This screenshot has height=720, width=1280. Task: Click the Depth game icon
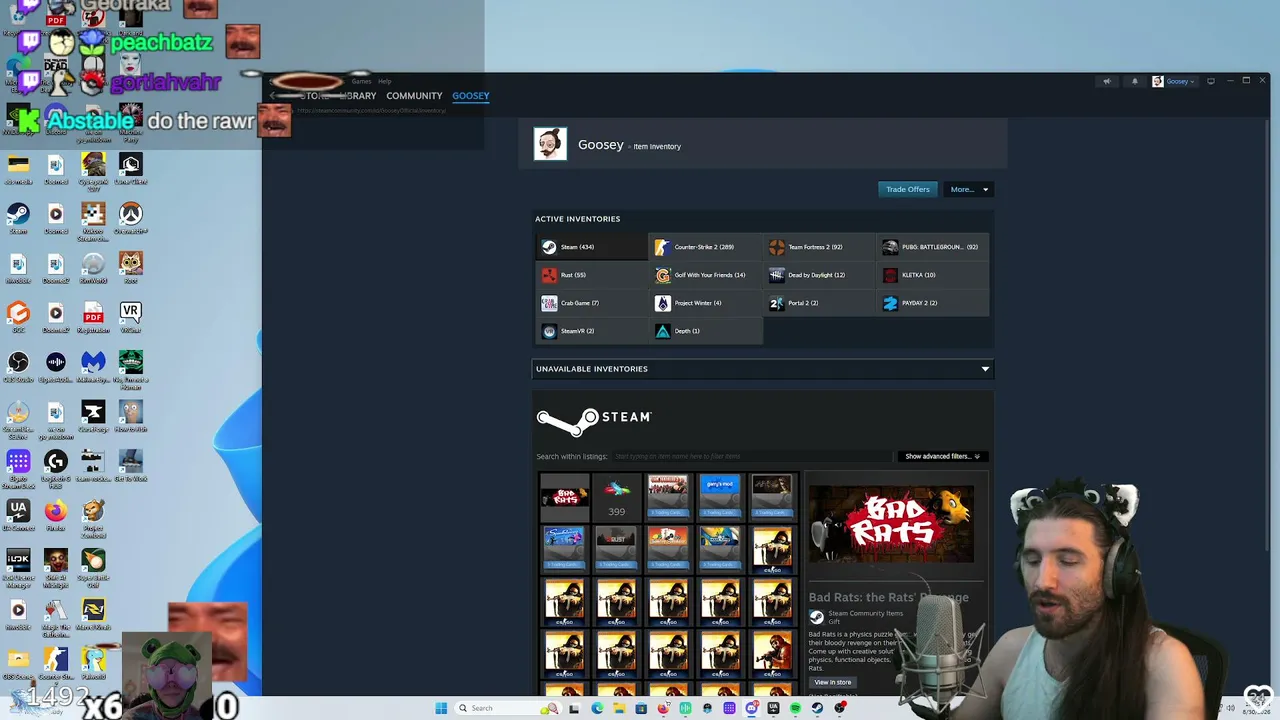663,331
